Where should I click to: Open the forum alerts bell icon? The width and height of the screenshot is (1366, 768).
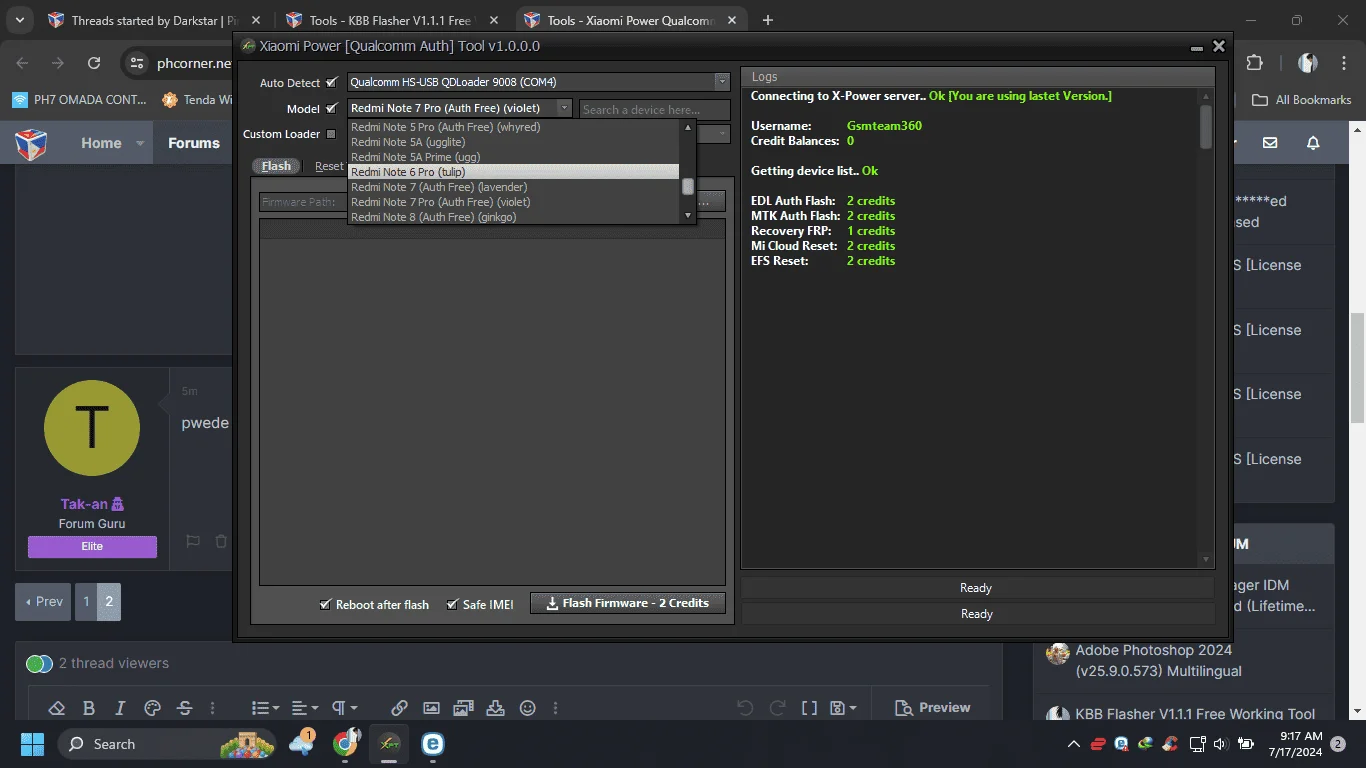click(1313, 143)
